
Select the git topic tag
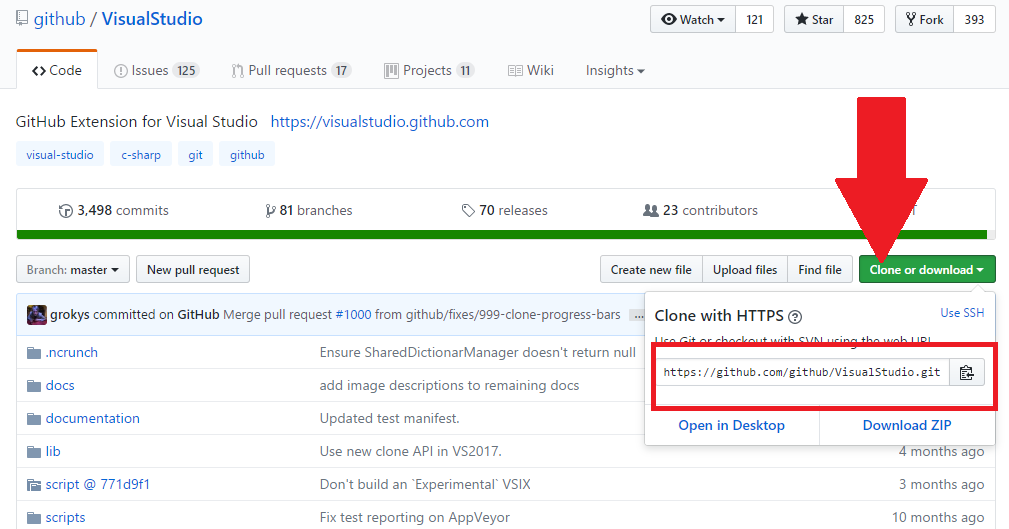pyautogui.click(x=196, y=154)
